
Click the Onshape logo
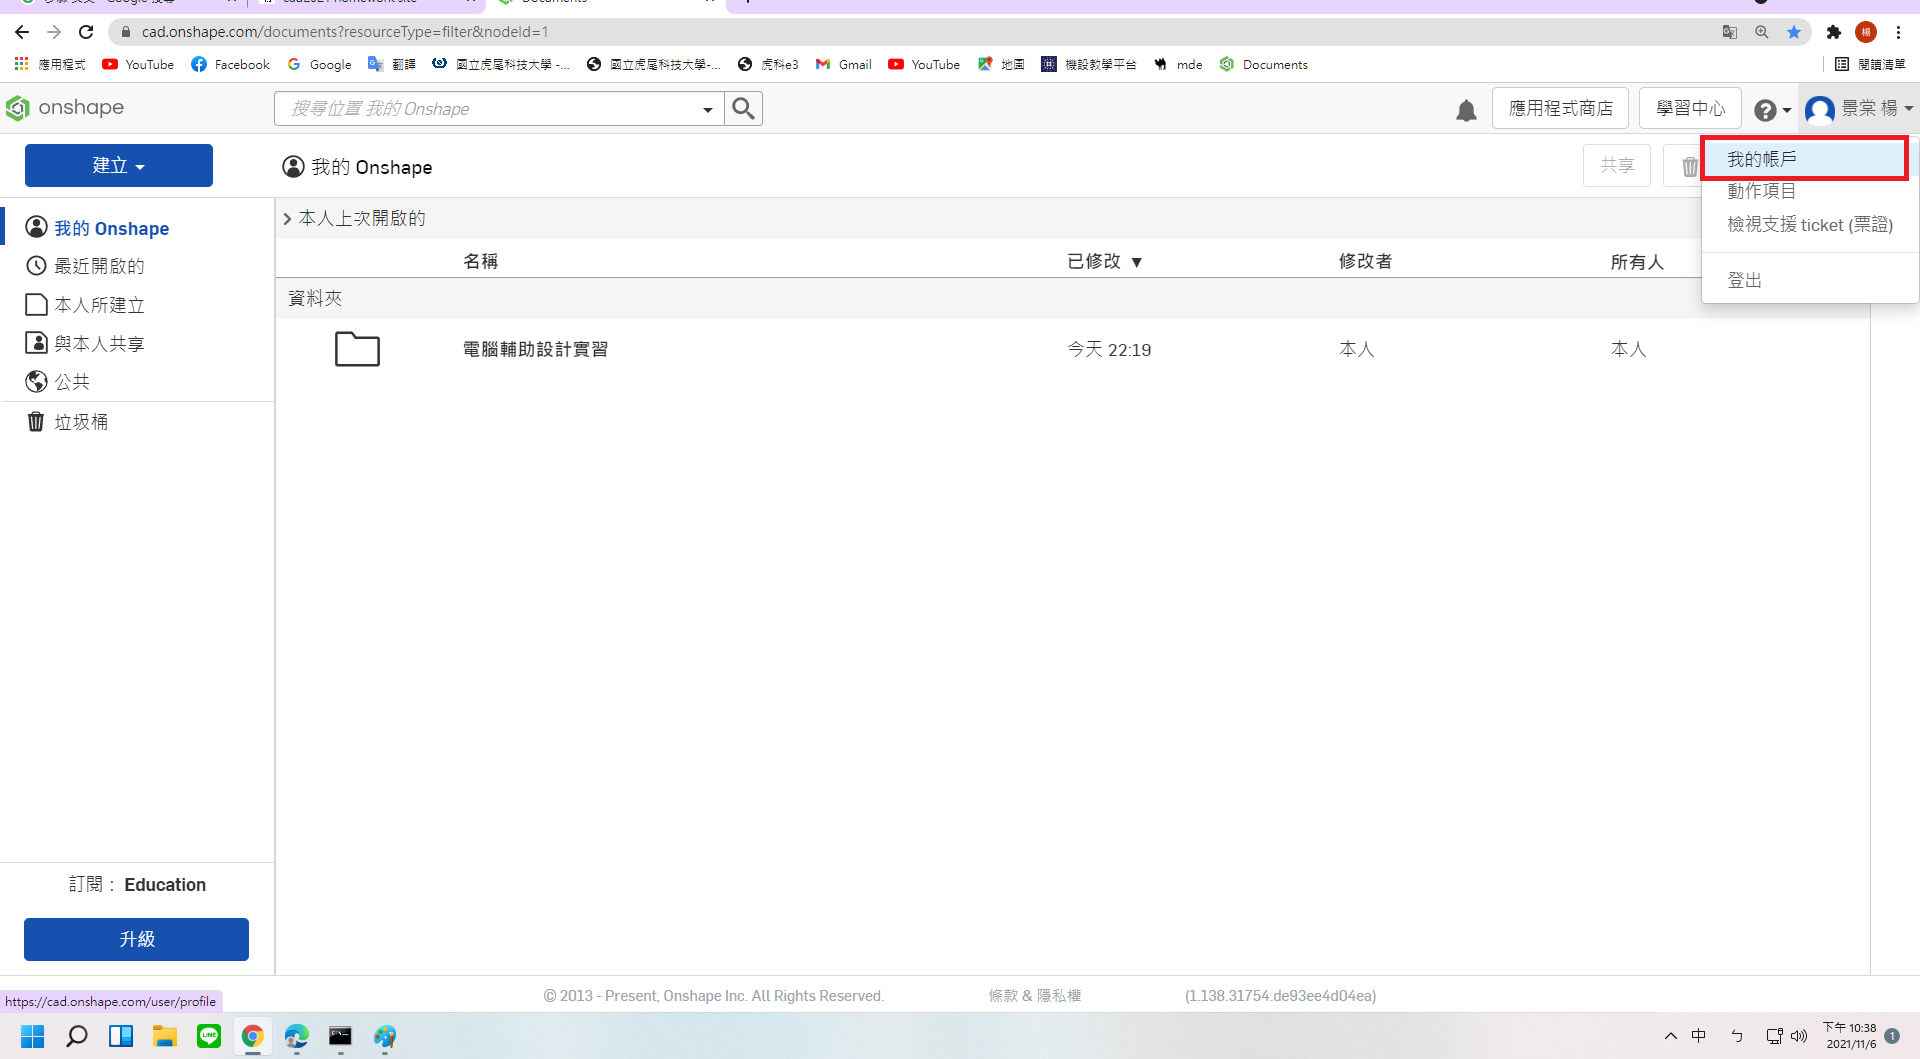click(x=65, y=107)
